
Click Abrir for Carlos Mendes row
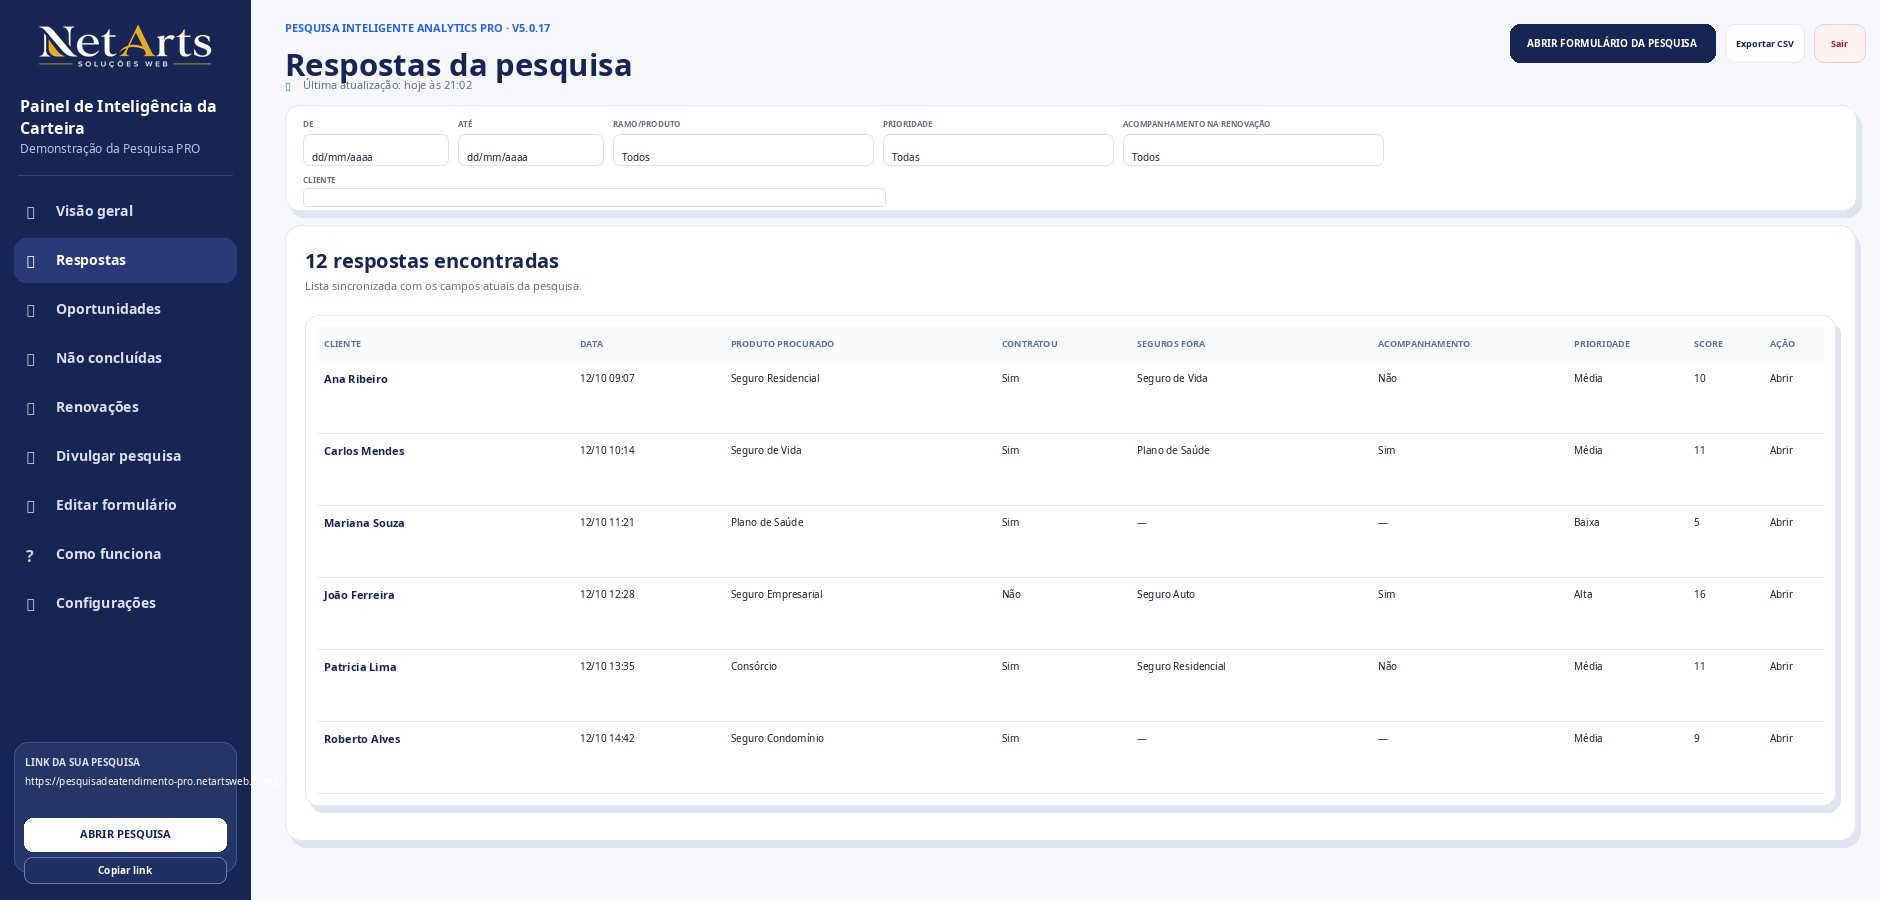point(1781,450)
